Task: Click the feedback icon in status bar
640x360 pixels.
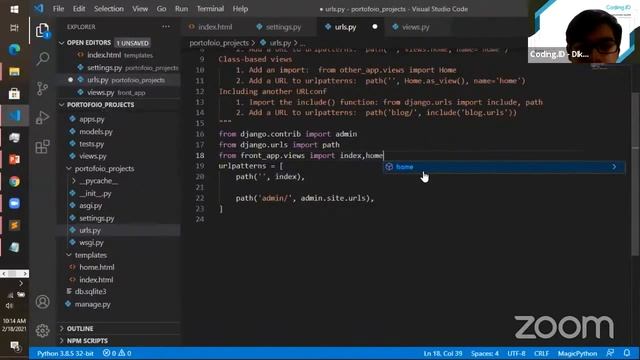Action: [x=610, y=353]
